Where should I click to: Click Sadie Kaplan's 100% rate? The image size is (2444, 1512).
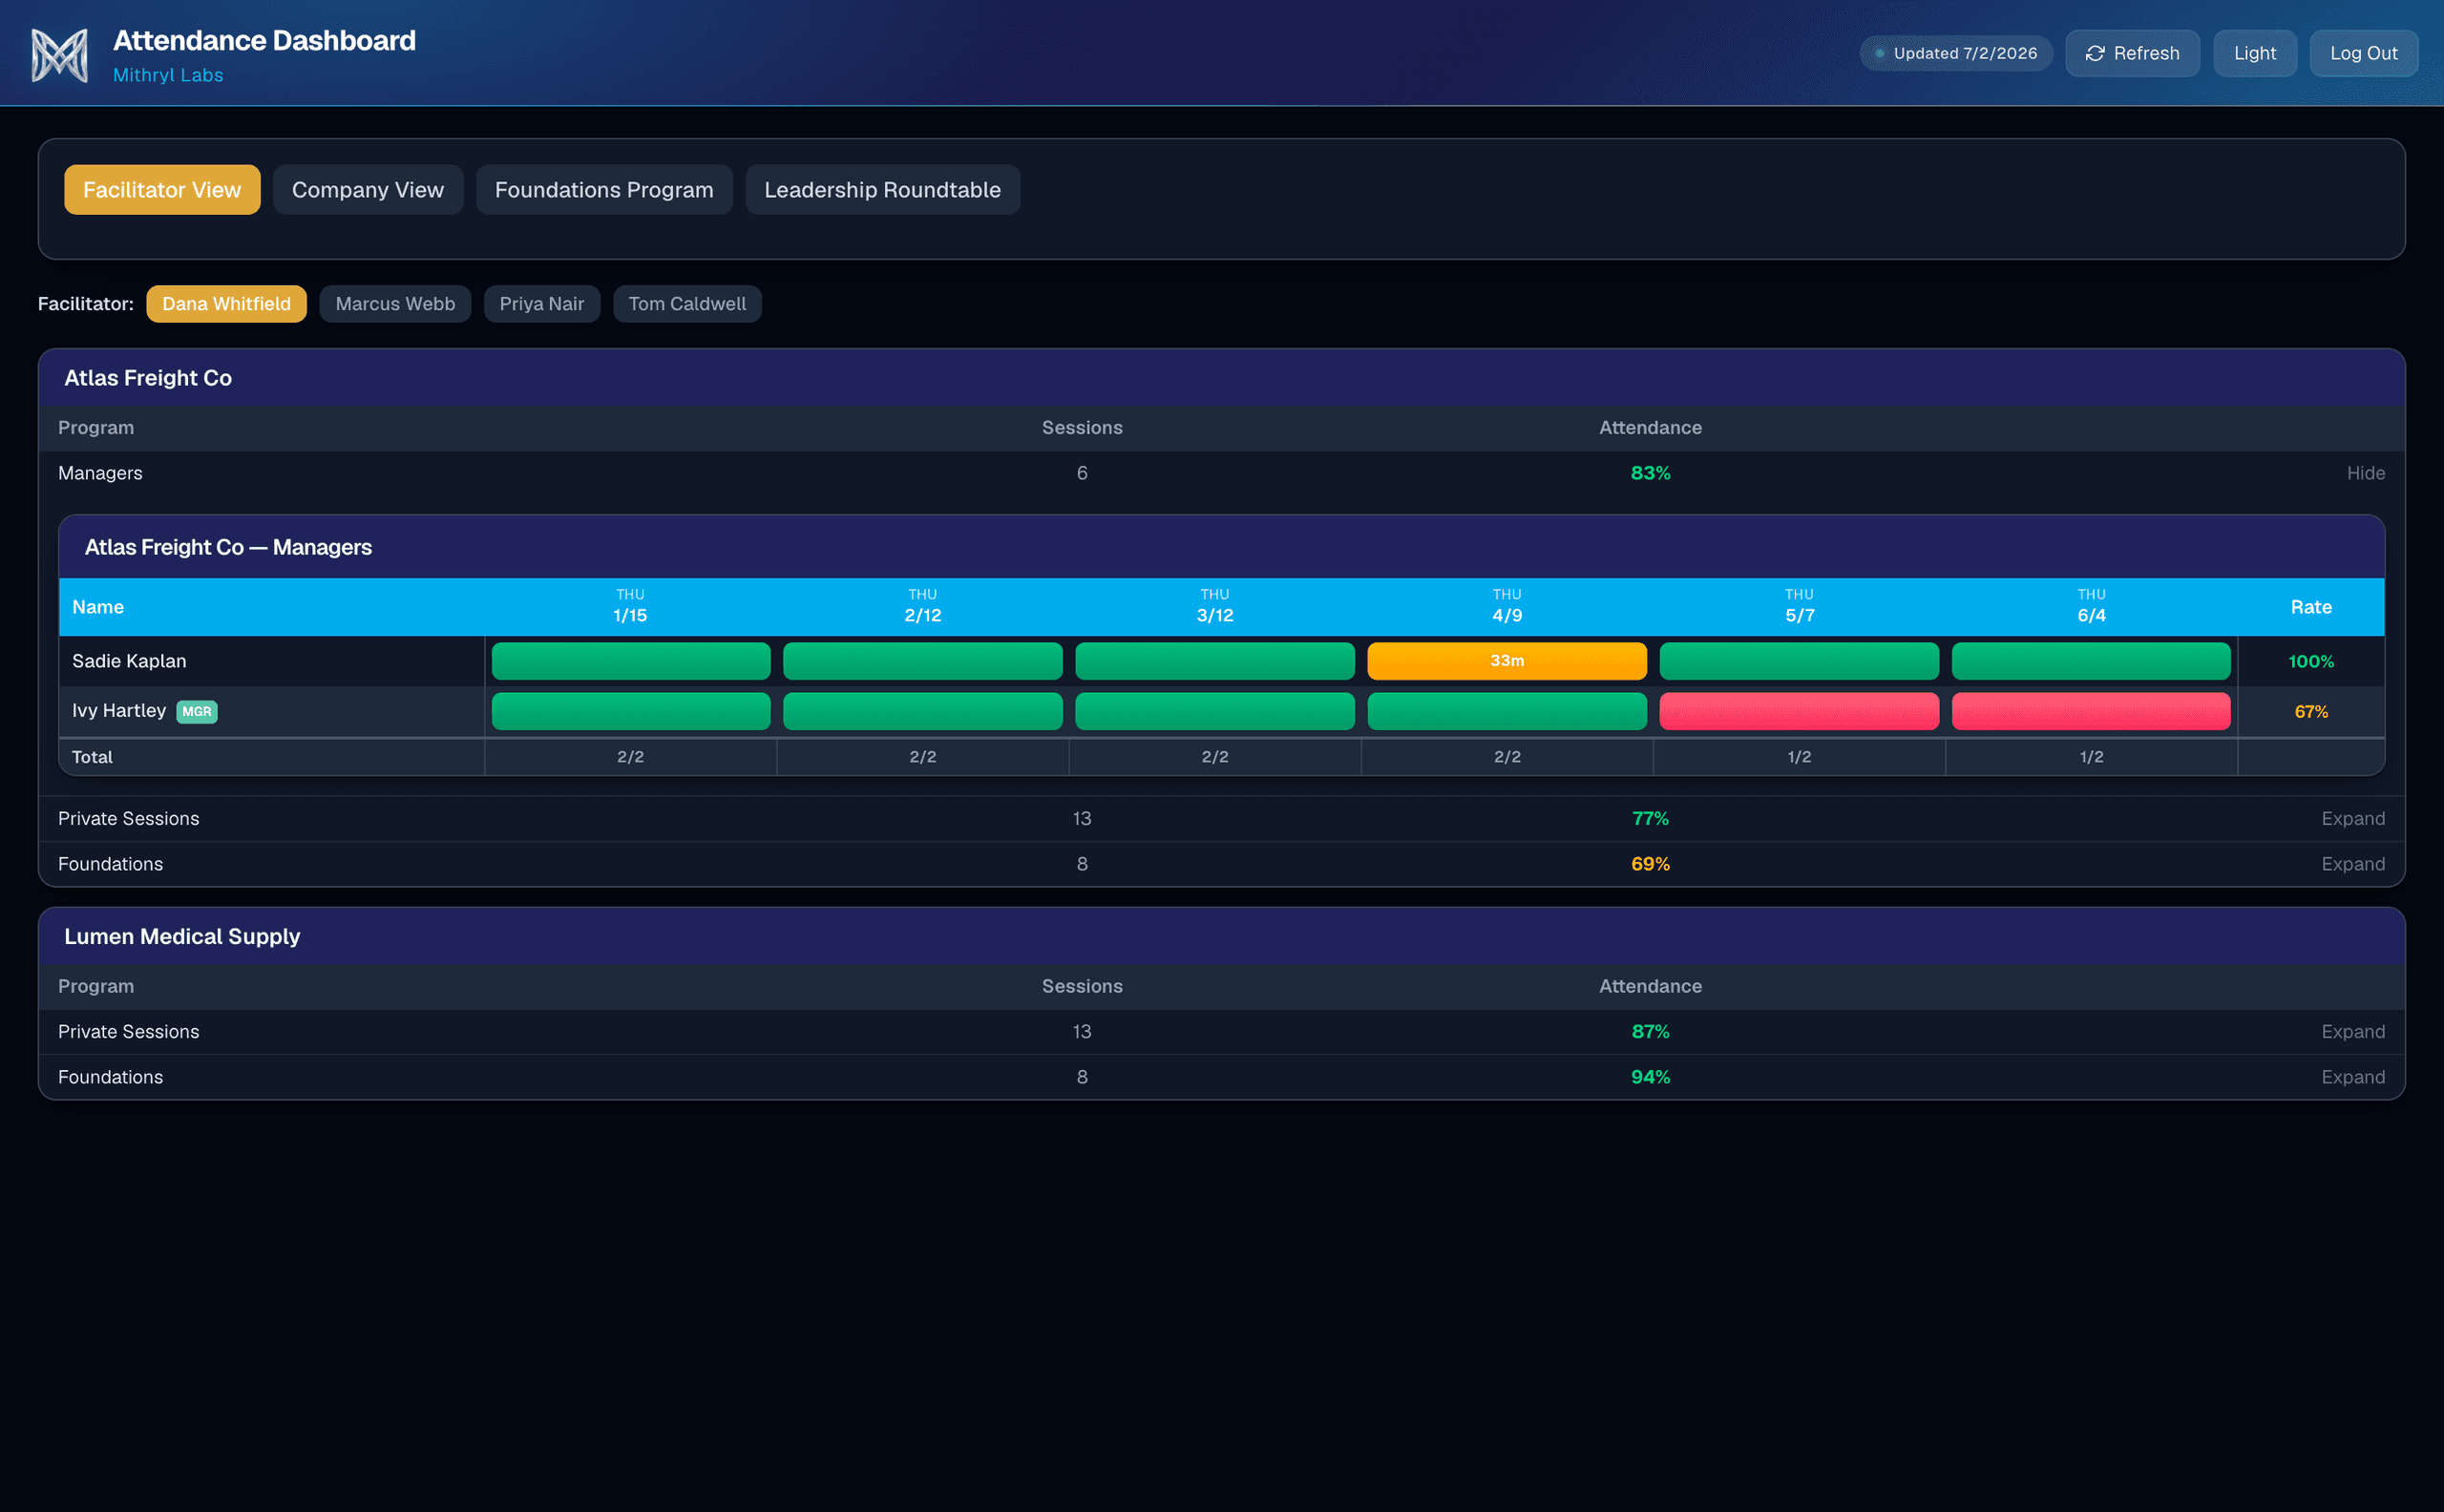click(2311, 661)
